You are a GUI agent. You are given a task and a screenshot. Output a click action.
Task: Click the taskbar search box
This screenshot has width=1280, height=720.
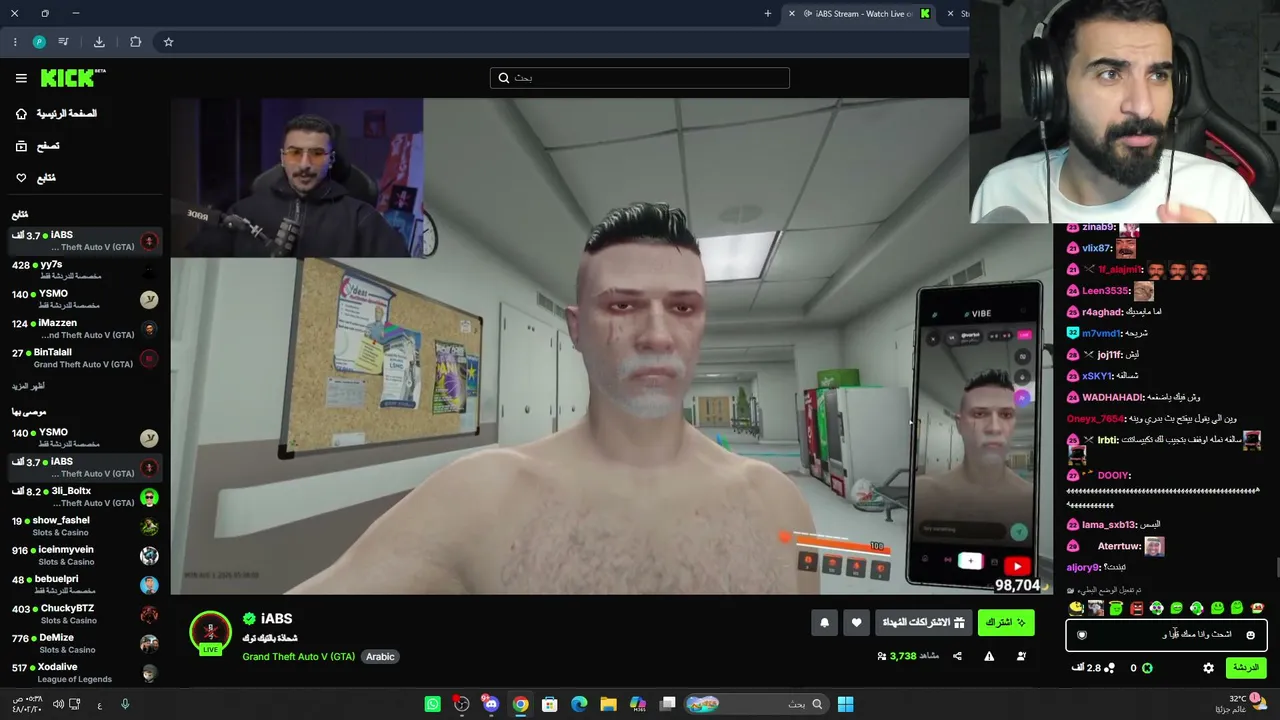coord(757,704)
